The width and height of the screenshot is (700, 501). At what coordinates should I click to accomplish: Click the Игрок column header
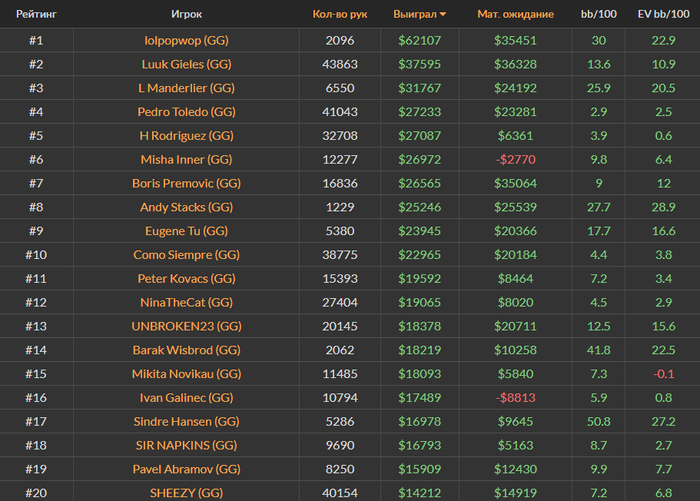[186, 14]
